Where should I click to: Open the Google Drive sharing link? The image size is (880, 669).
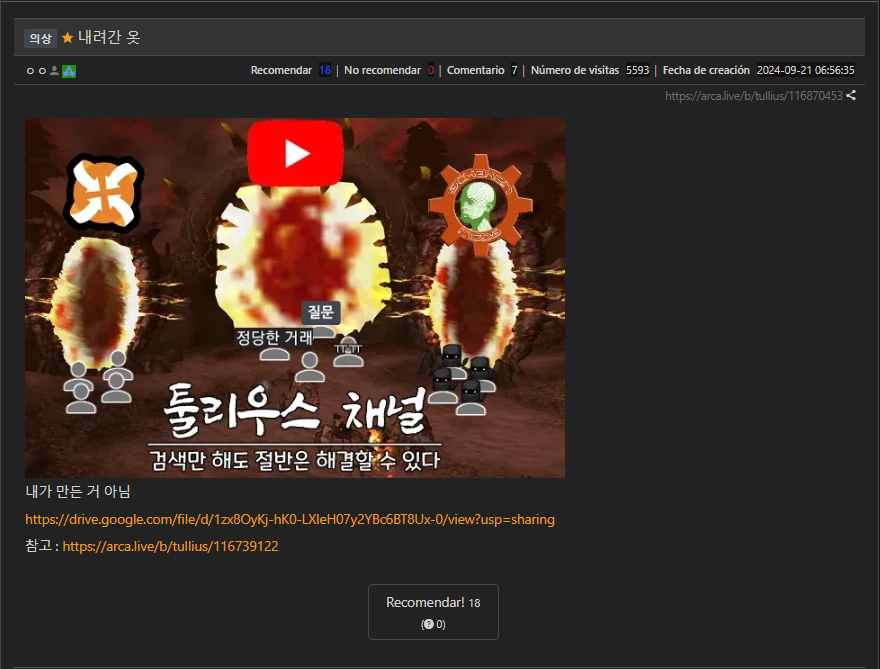click(x=290, y=519)
